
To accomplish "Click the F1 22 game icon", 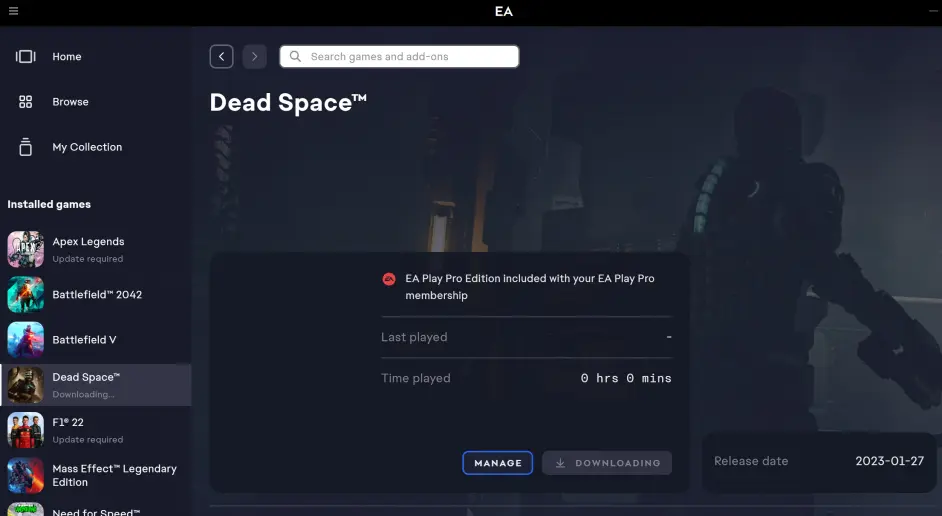I will coord(26,430).
